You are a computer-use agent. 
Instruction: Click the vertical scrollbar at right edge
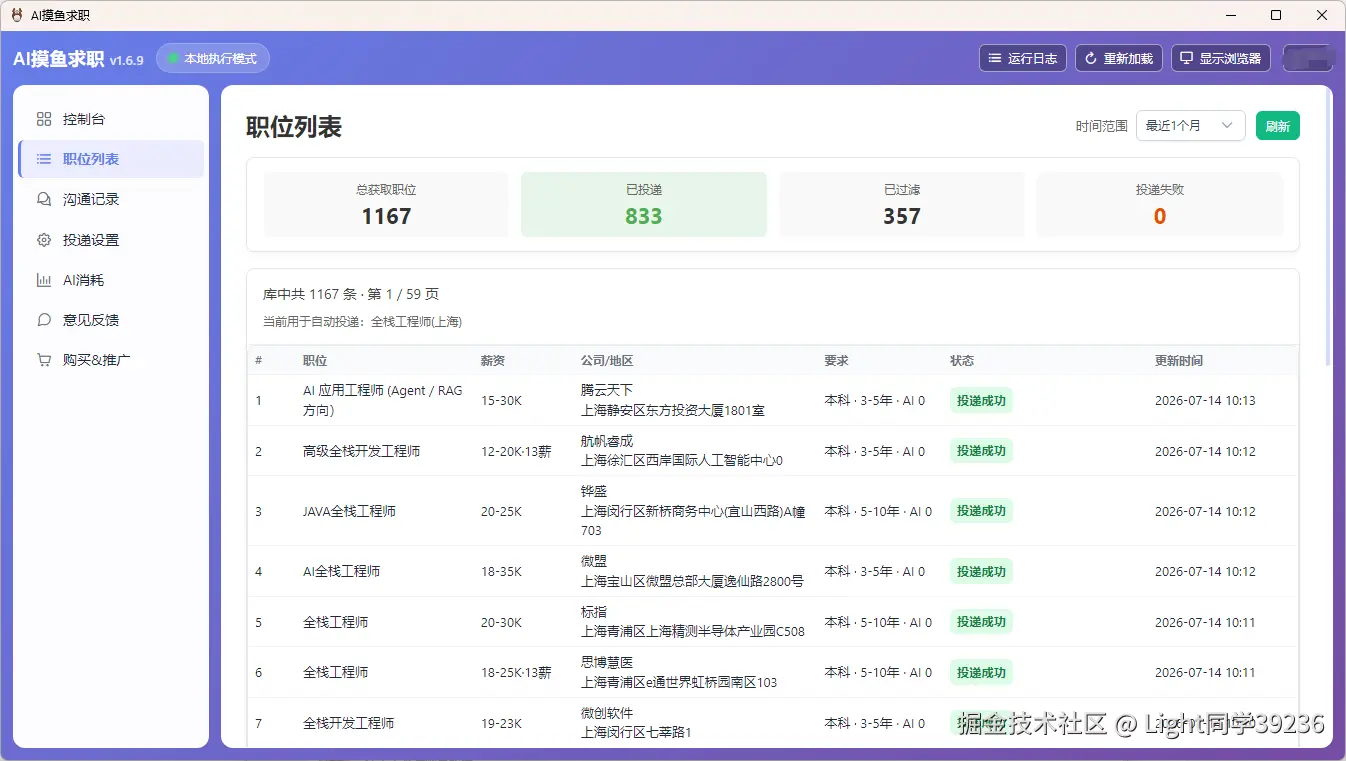1328,225
